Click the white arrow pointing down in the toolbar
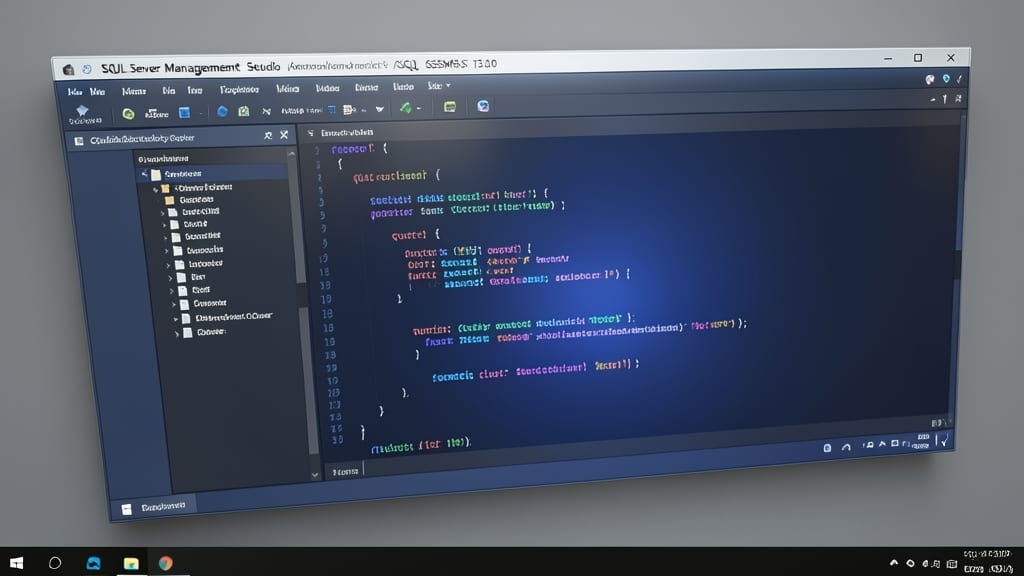Viewport: 1024px width, 576px height. [379, 109]
